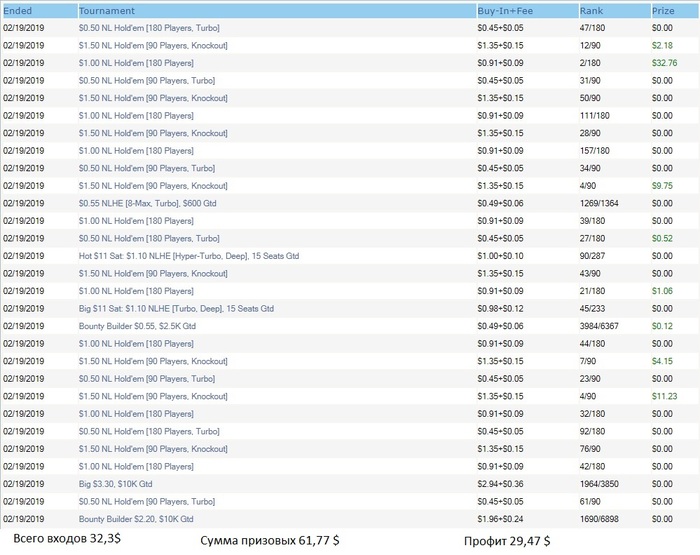Click rank 27/180

pyautogui.click(x=592, y=238)
